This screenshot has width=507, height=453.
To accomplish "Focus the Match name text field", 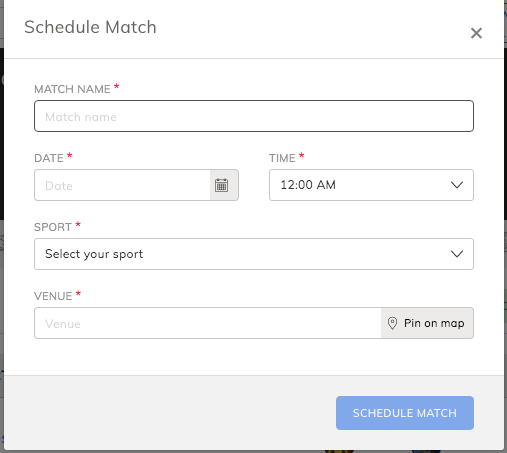I will click(x=254, y=116).
